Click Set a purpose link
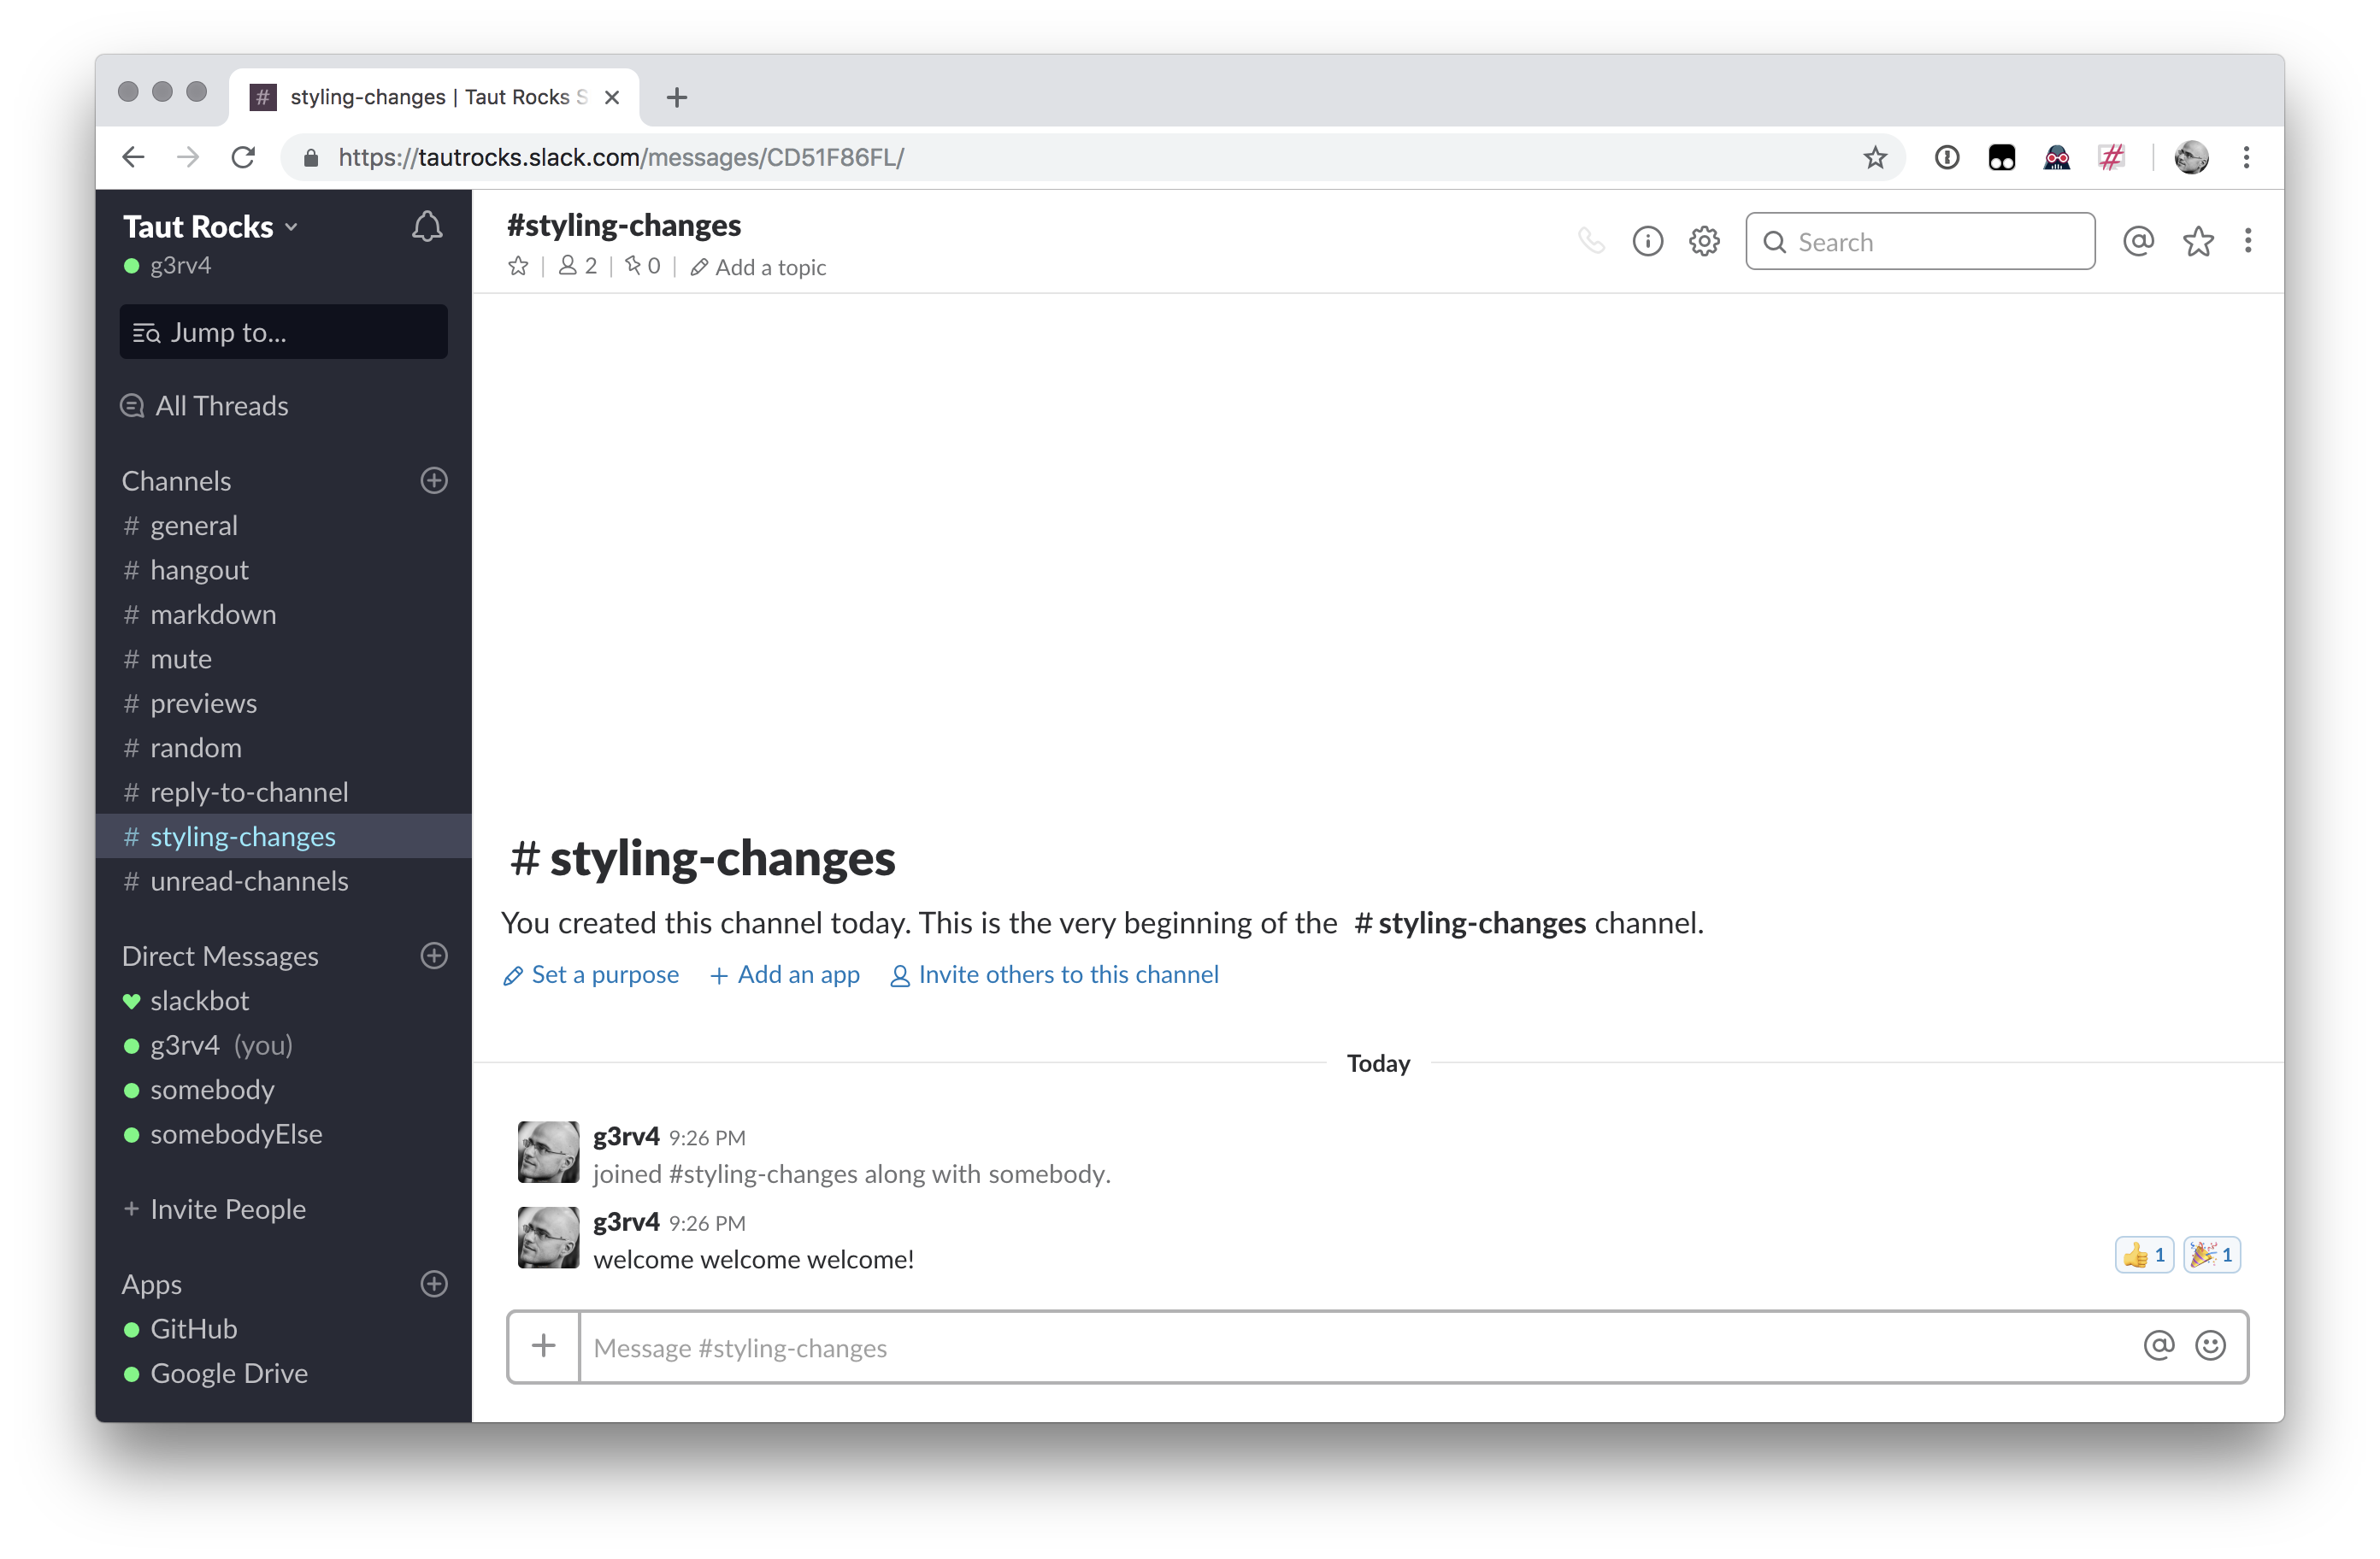Viewport: 2380px width, 1559px height. click(591, 975)
